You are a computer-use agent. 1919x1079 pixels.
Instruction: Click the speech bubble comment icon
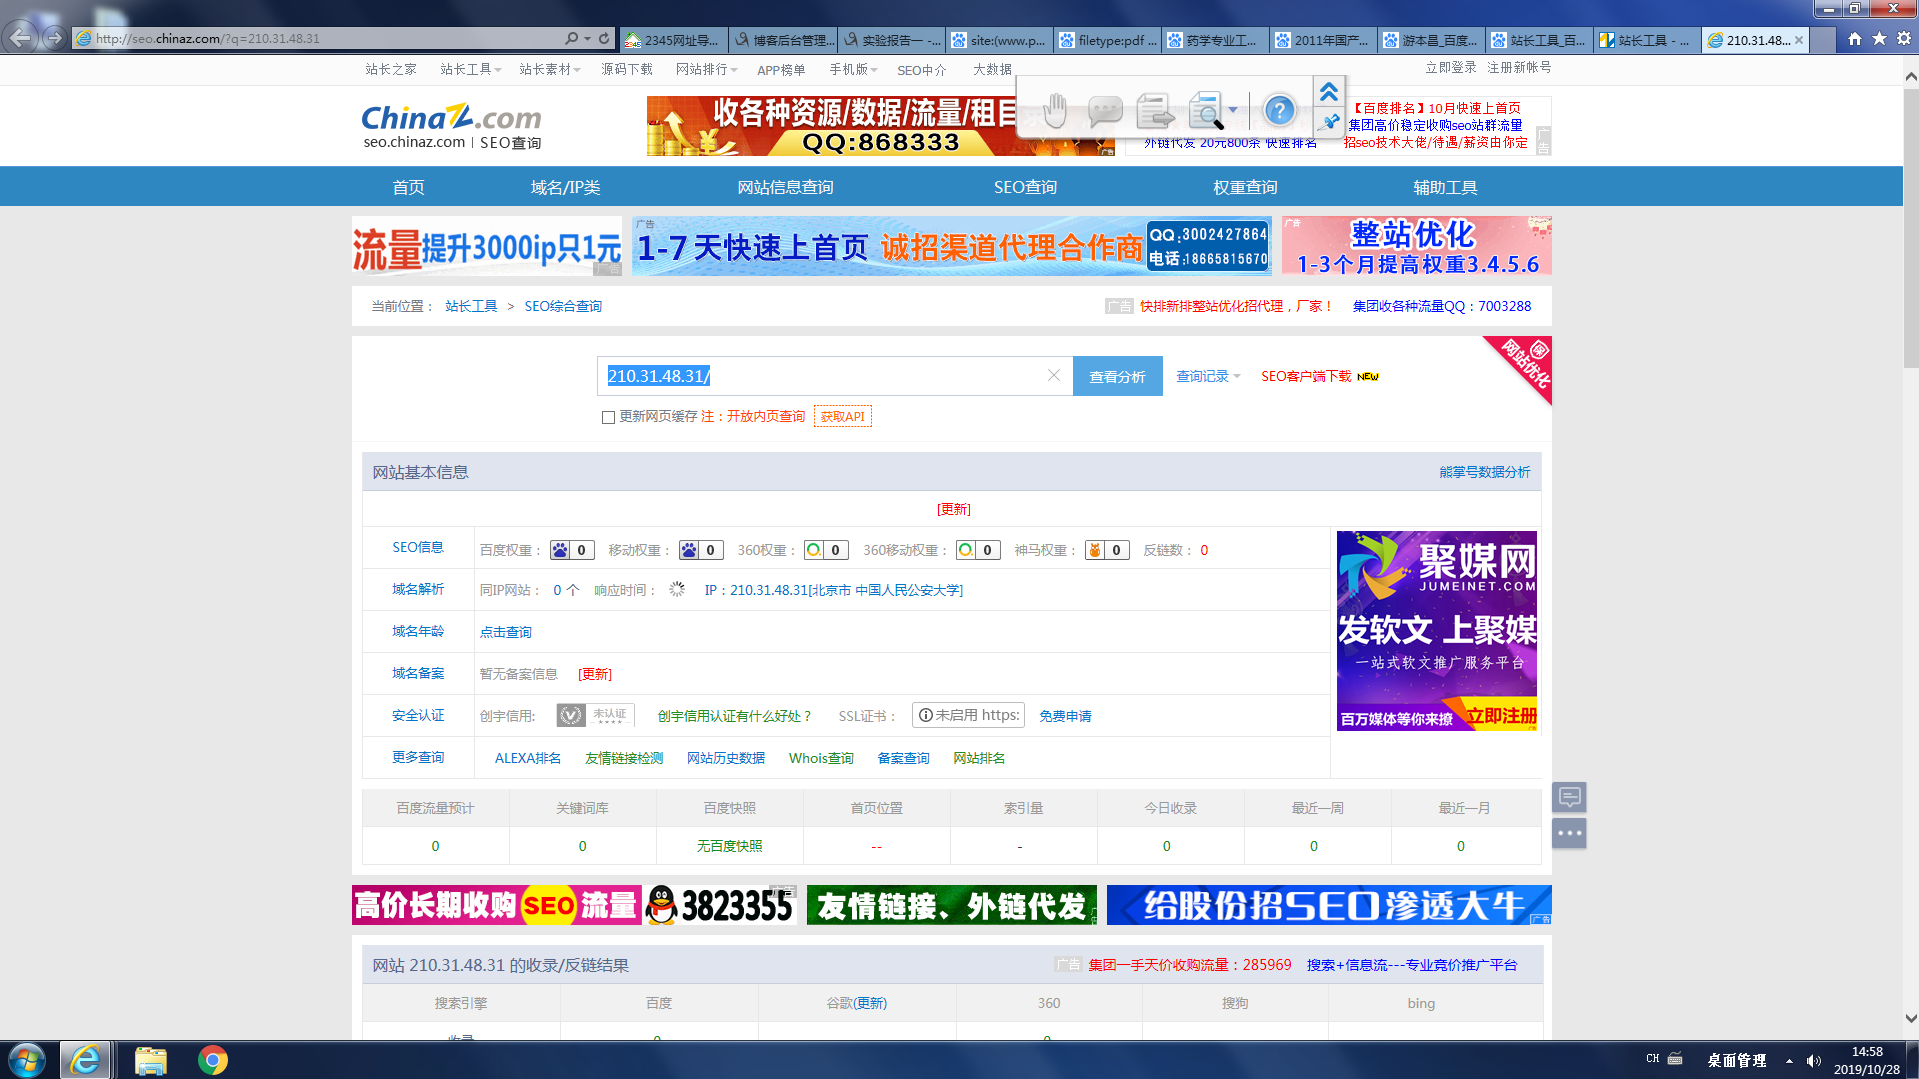pyautogui.click(x=1104, y=110)
